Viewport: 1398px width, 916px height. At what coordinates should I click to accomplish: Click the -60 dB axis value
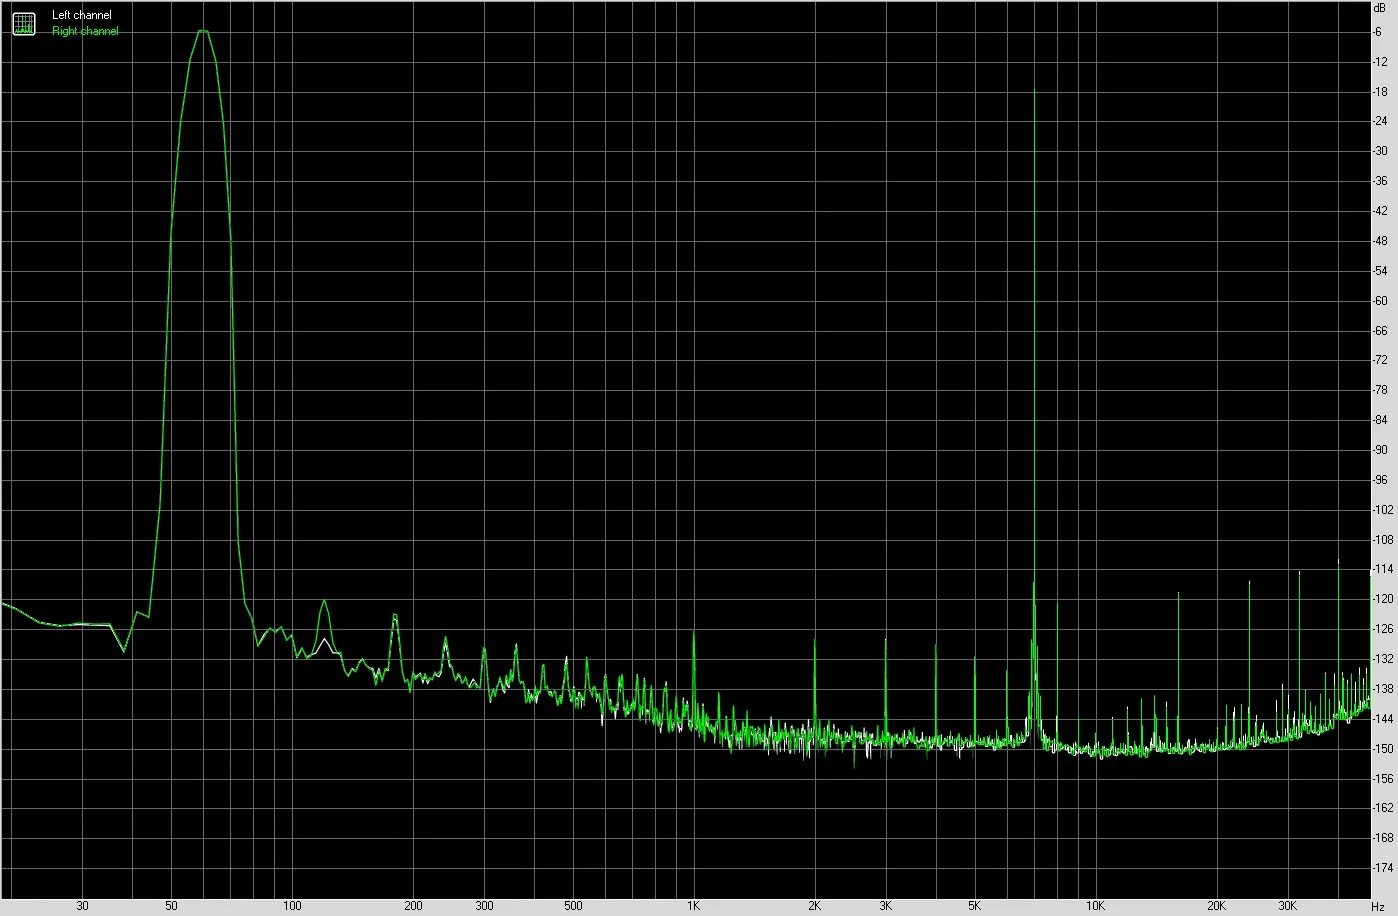(x=1380, y=301)
